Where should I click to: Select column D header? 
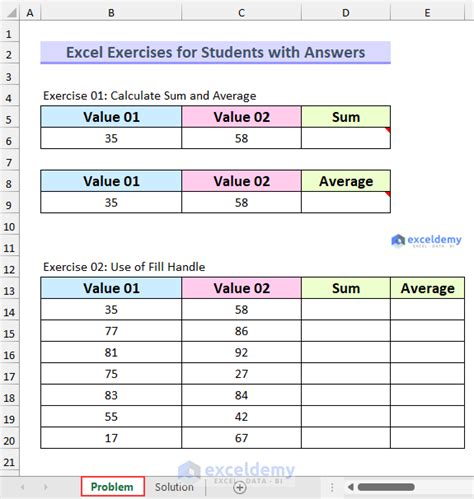346,13
